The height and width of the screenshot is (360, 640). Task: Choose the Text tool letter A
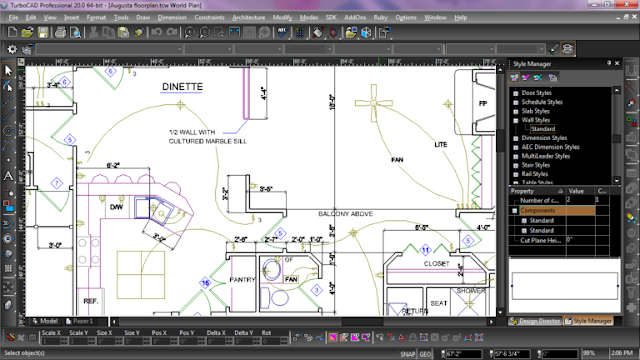point(8,176)
